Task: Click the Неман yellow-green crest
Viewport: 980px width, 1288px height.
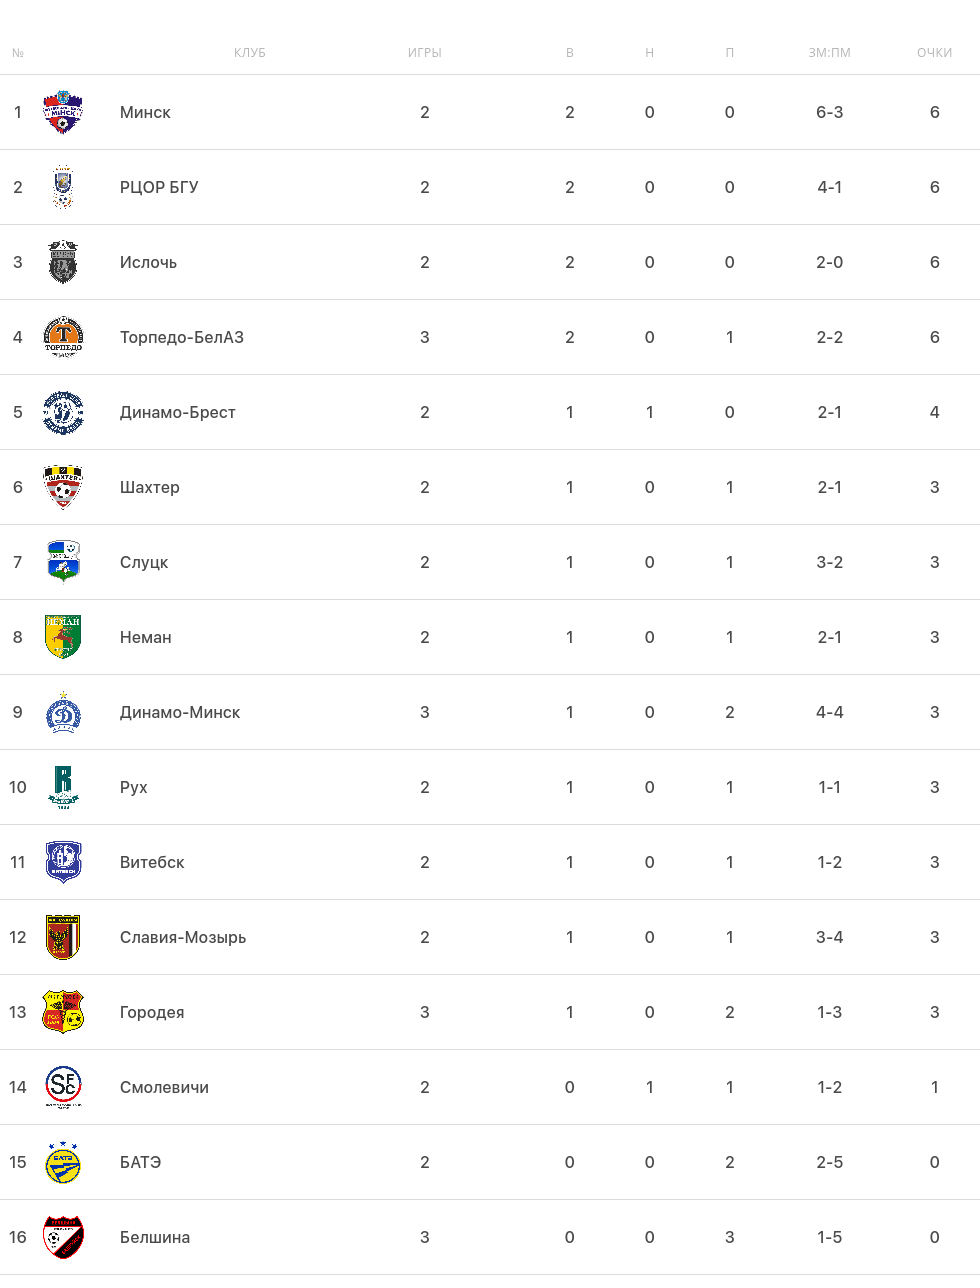Action: [x=63, y=637]
